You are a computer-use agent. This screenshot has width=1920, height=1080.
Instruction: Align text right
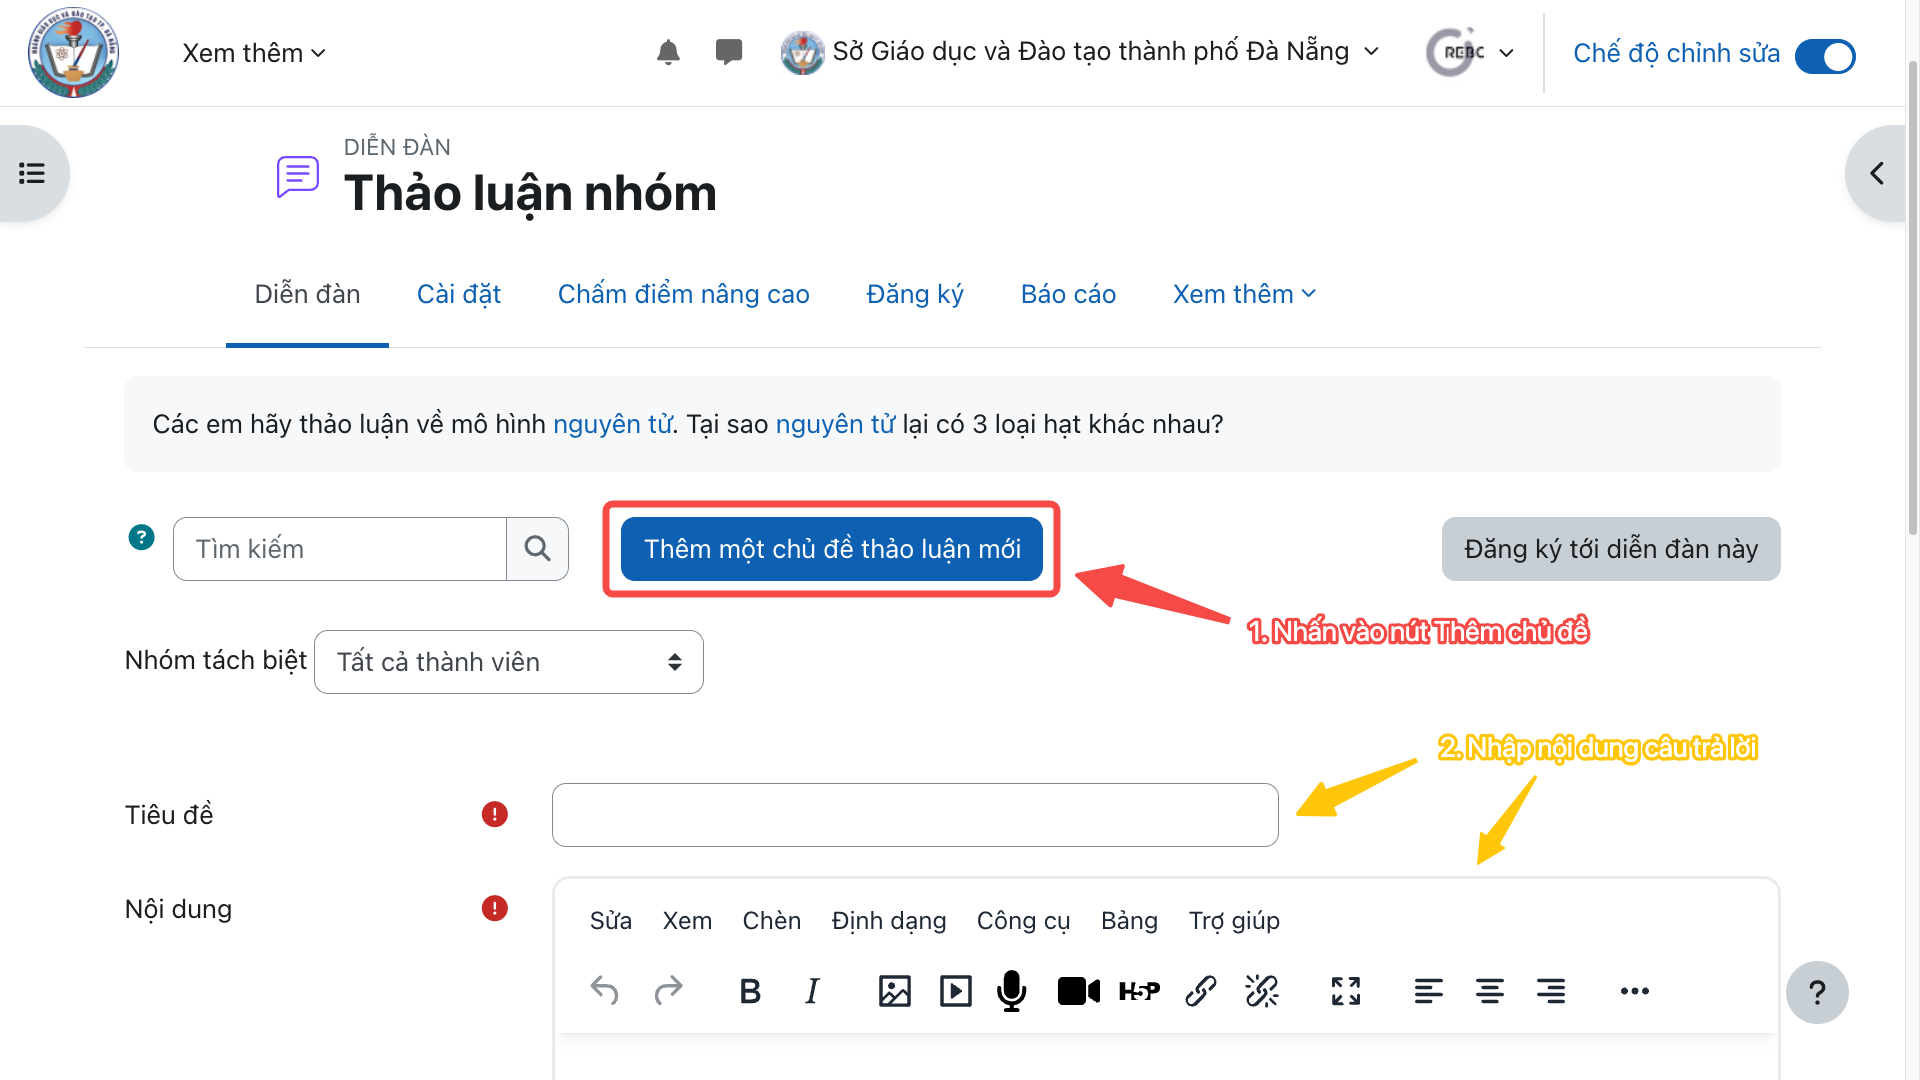[x=1551, y=991]
